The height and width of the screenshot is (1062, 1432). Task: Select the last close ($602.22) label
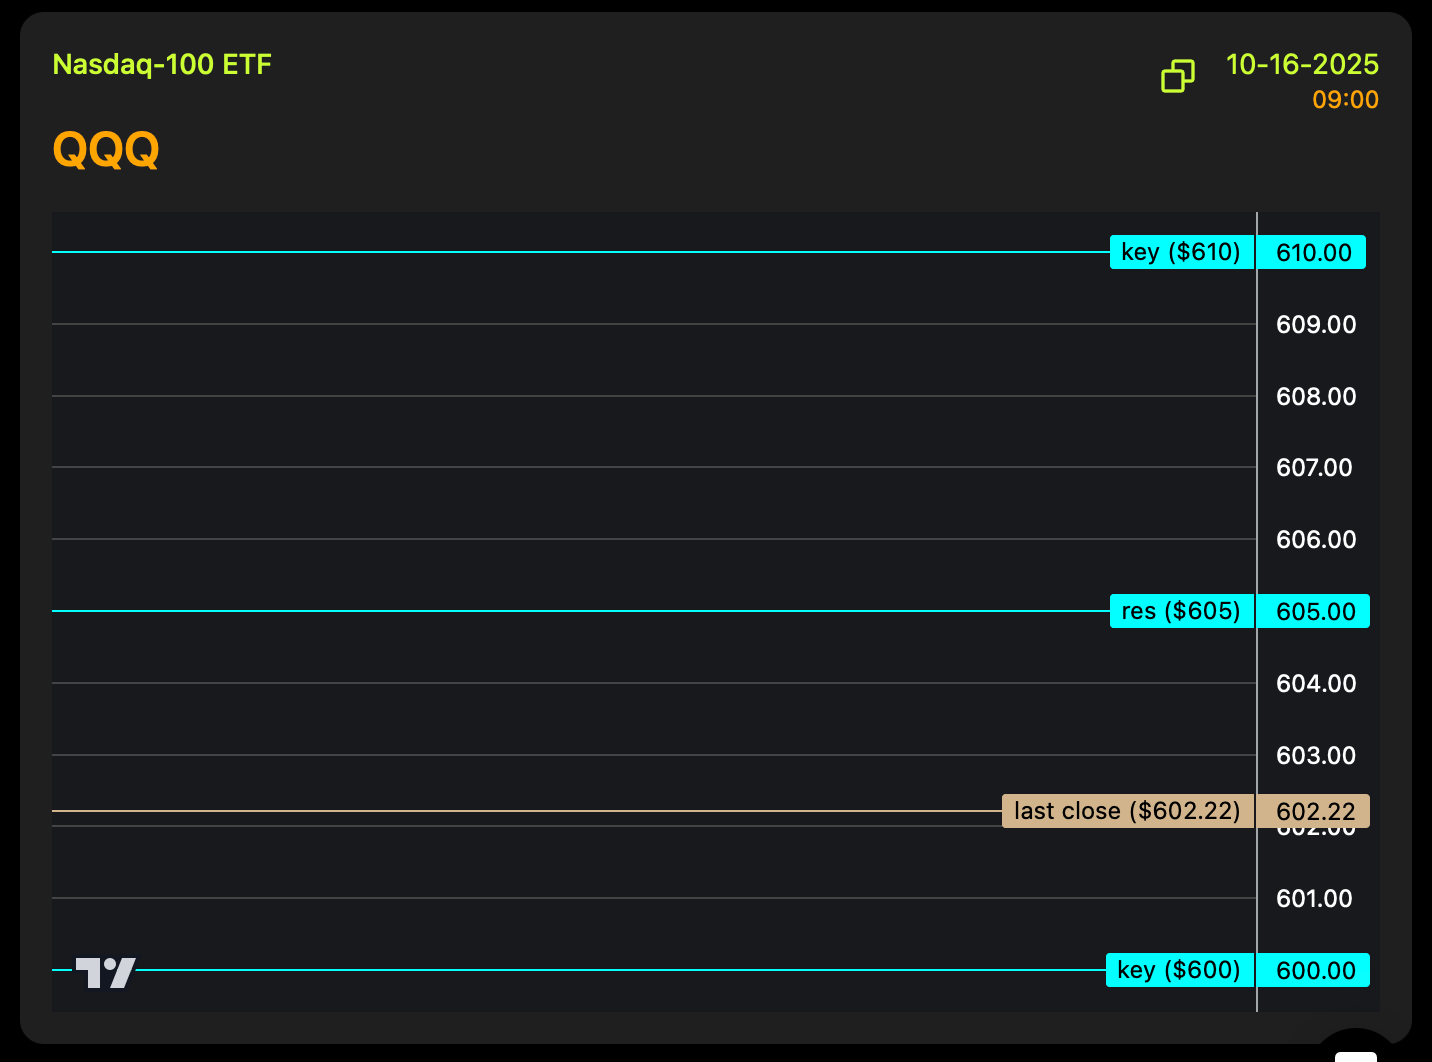click(x=1127, y=811)
